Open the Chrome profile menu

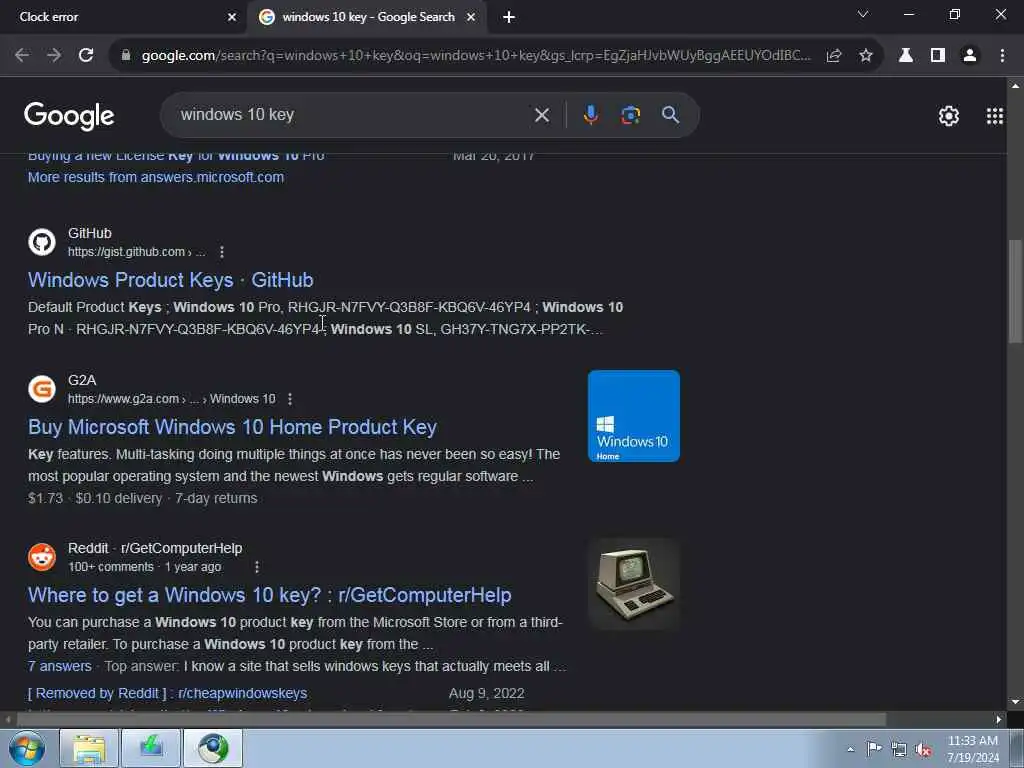970,56
